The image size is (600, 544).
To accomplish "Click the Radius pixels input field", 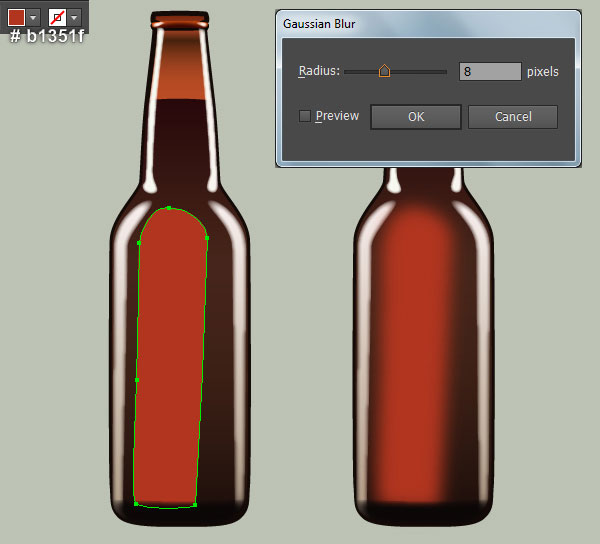I will (x=490, y=72).
